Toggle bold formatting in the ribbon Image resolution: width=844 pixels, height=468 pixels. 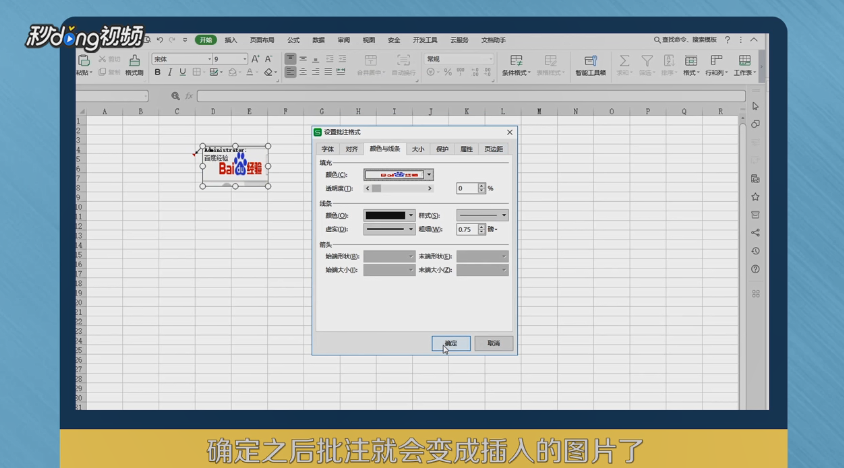click(x=157, y=72)
